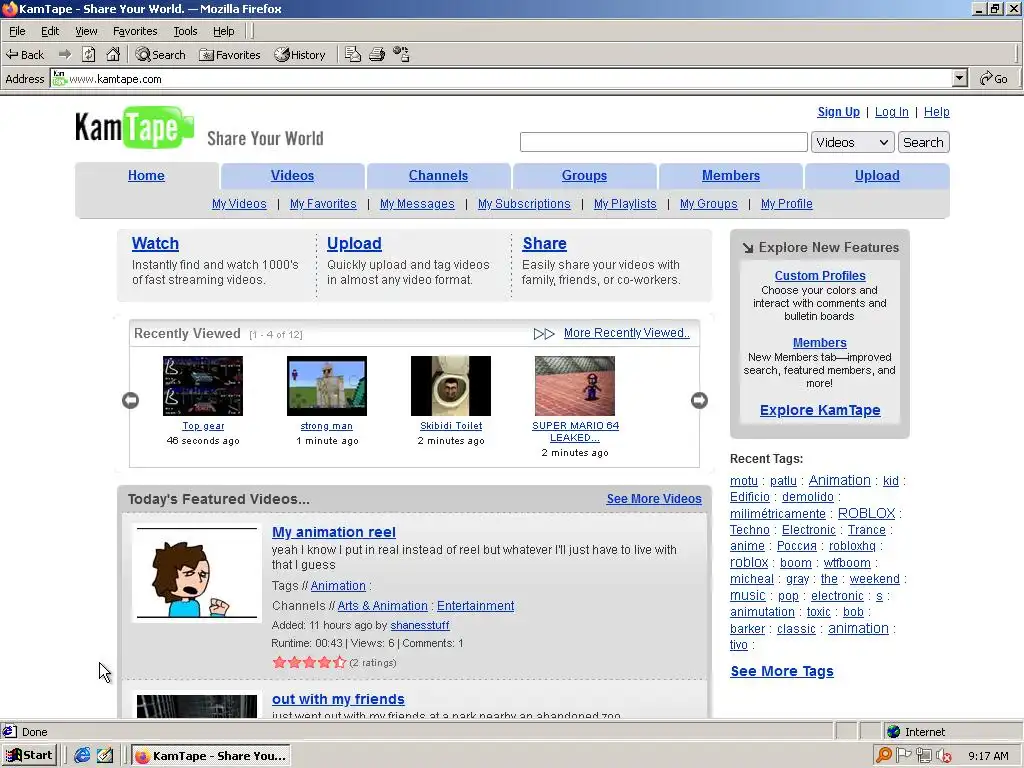Image resolution: width=1024 pixels, height=768 pixels.
Task: Click the site favicon in address bar
Action: point(59,78)
